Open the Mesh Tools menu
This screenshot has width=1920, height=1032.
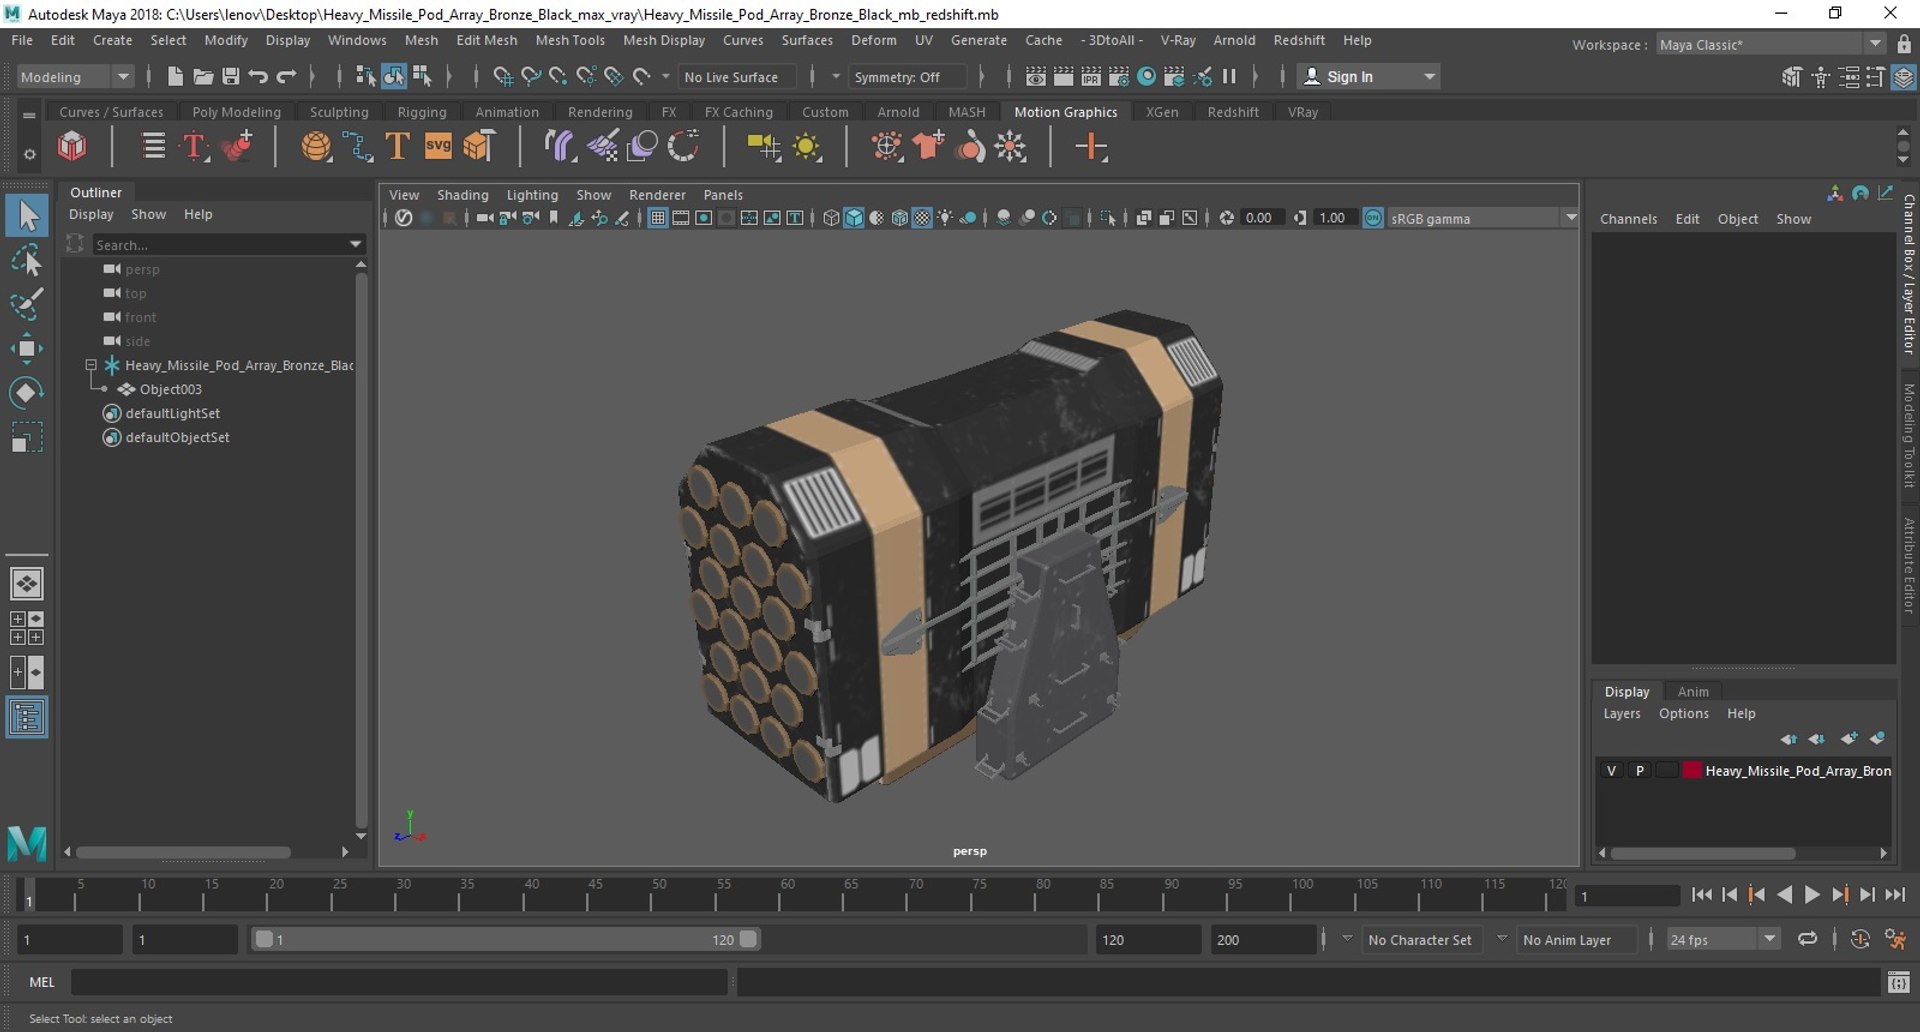pyautogui.click(x=569, y=40)
